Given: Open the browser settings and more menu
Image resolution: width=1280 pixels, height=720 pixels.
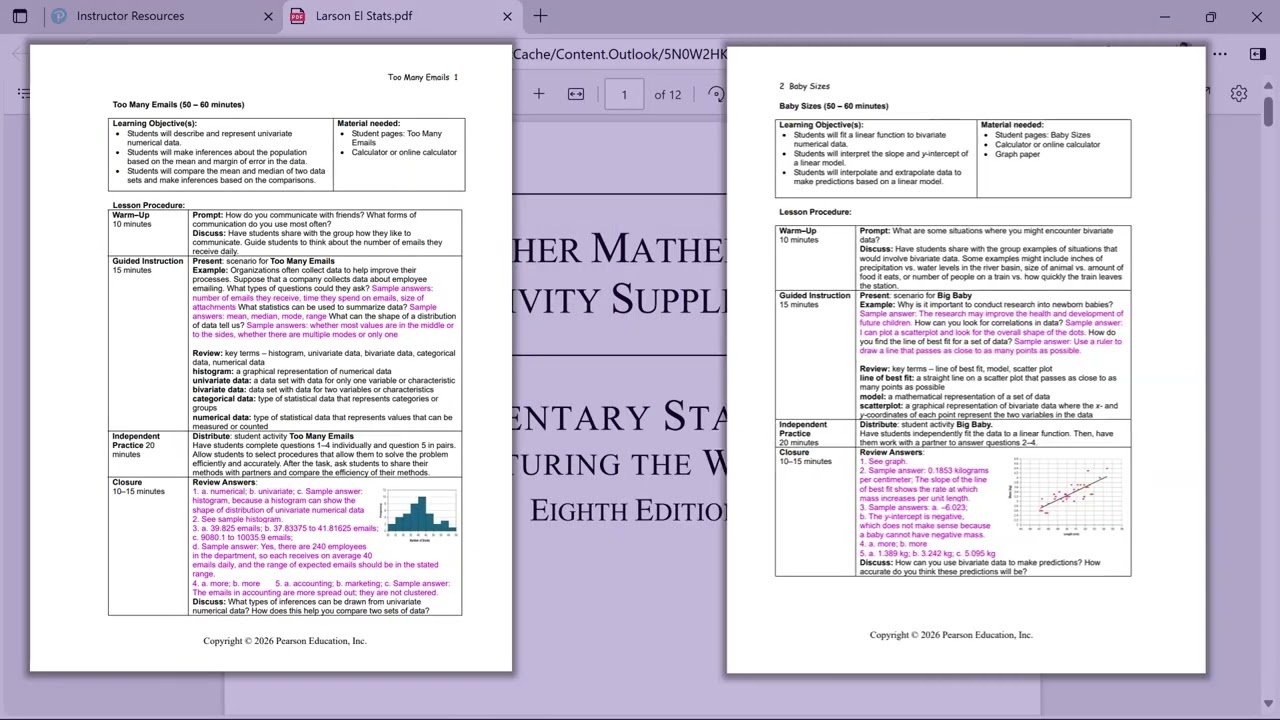Looking at the screenshot, I should click(1220, 54).
